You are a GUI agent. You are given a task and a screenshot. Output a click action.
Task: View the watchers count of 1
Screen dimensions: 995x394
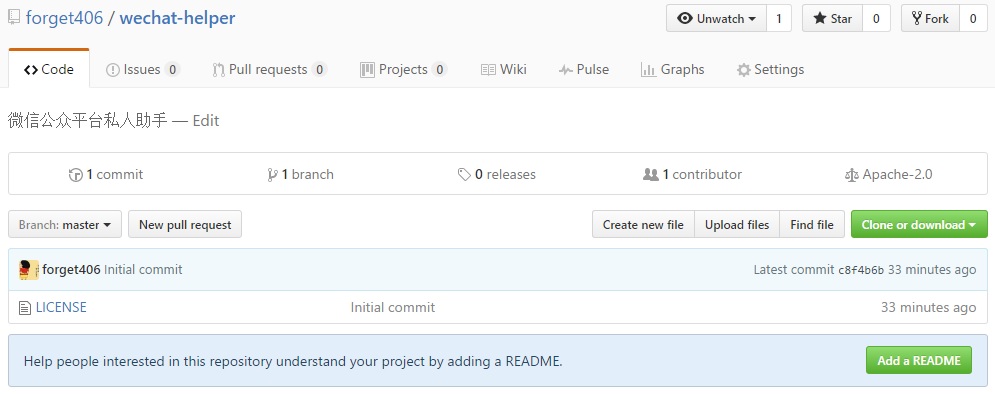coord(779,18)
